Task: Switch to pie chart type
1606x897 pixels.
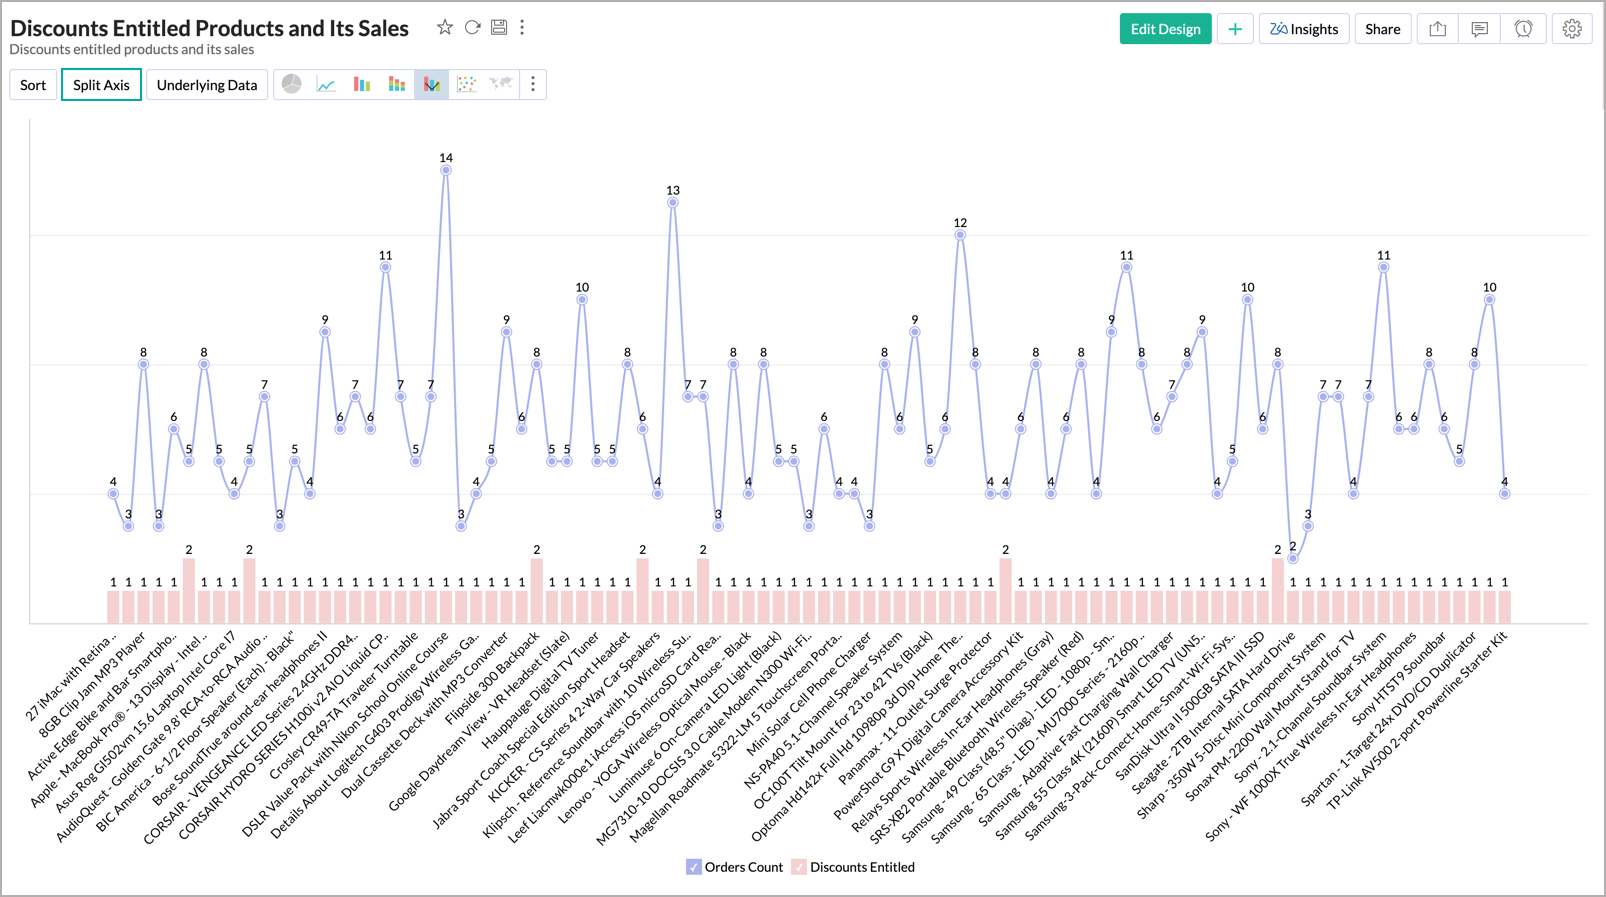Action: 291,85
